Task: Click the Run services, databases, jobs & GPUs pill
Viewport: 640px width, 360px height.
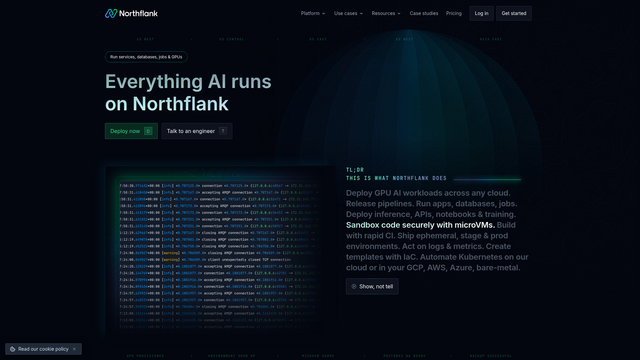Action: click(x=146, y=57)
